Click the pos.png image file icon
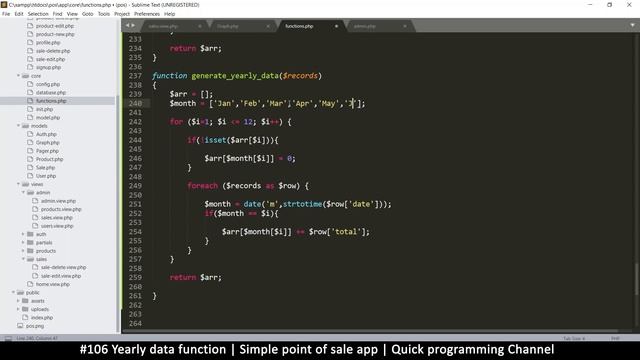 (20, 326)
